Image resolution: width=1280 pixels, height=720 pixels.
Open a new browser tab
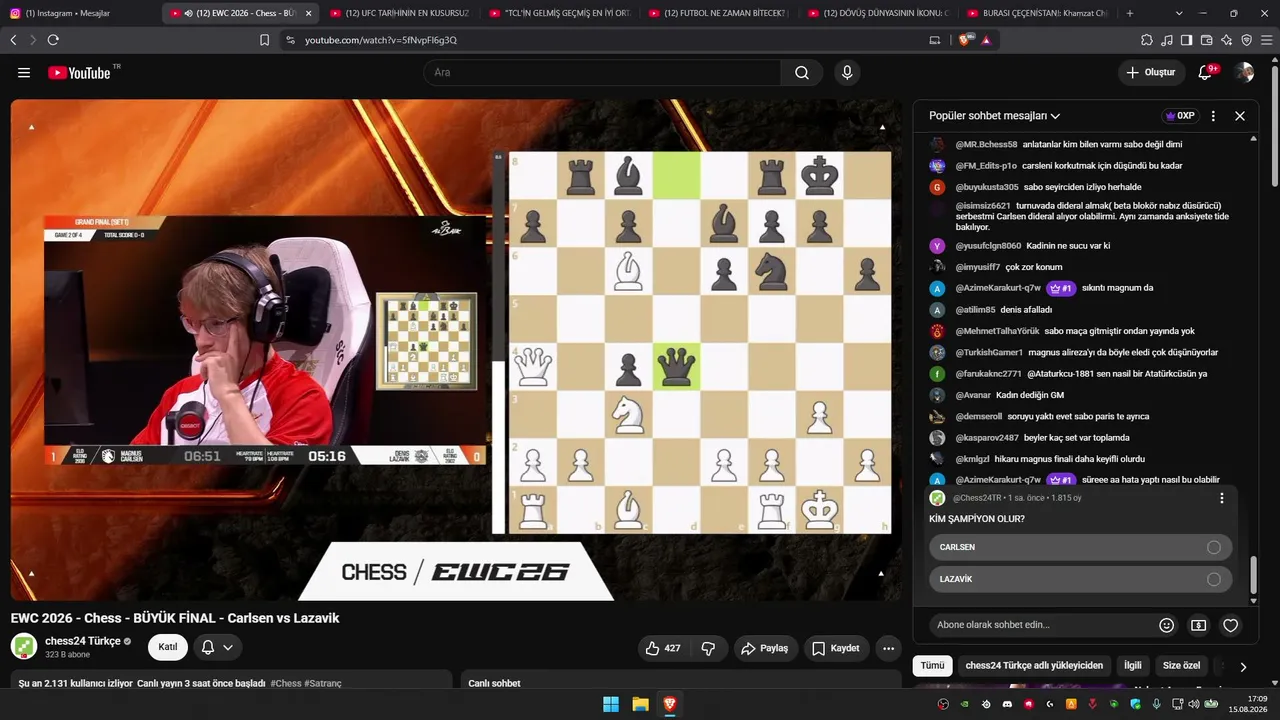tap(1130, 13)
